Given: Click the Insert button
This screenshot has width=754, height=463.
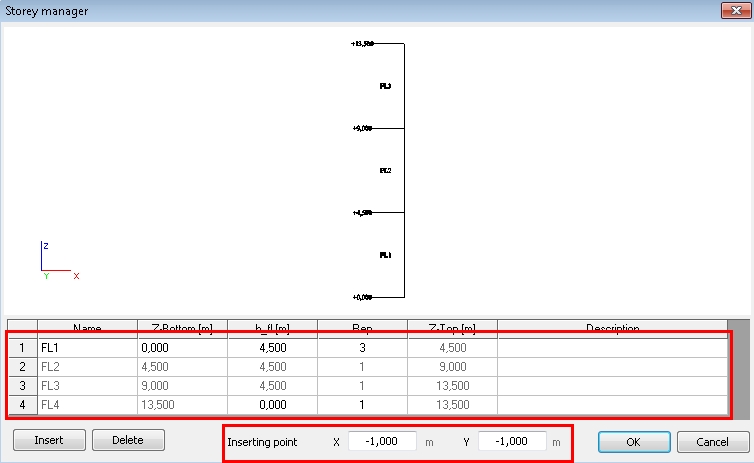Looking at the screenshot, I should click(x=48, y=440).
